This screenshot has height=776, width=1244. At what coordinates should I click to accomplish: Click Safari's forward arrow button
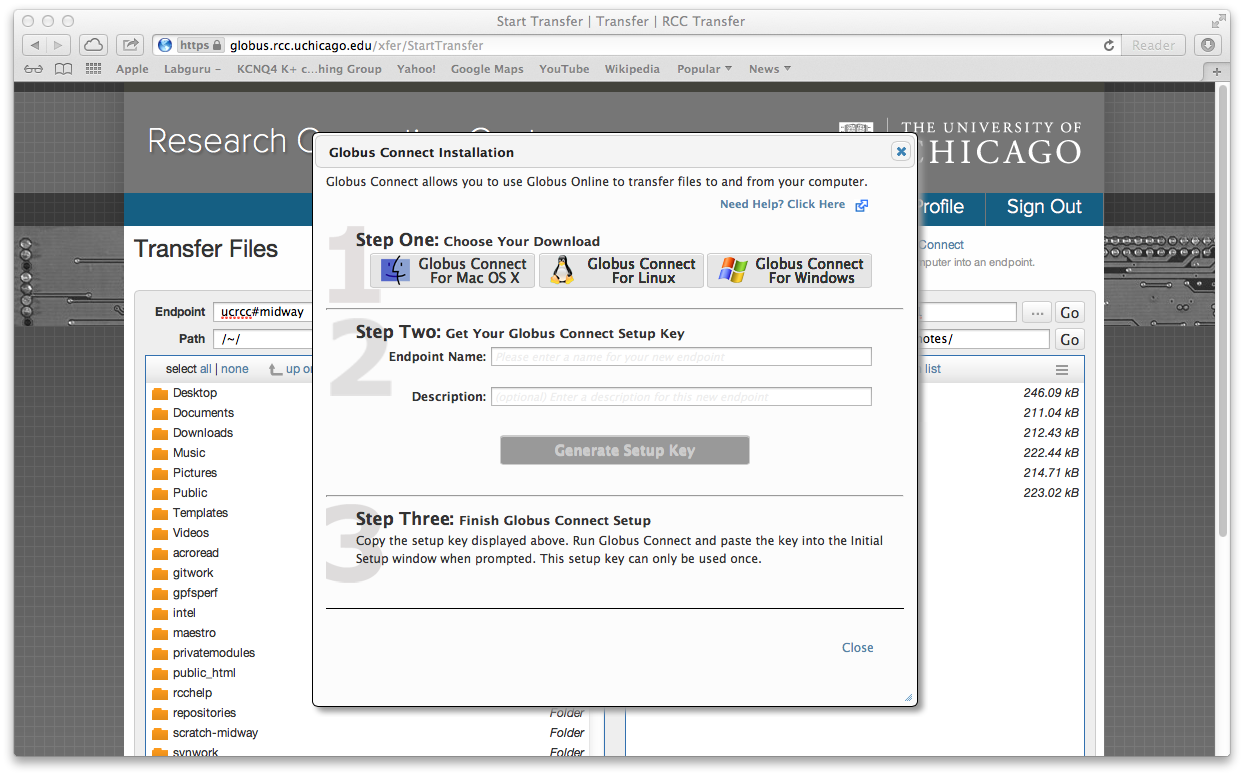[59, 45]
